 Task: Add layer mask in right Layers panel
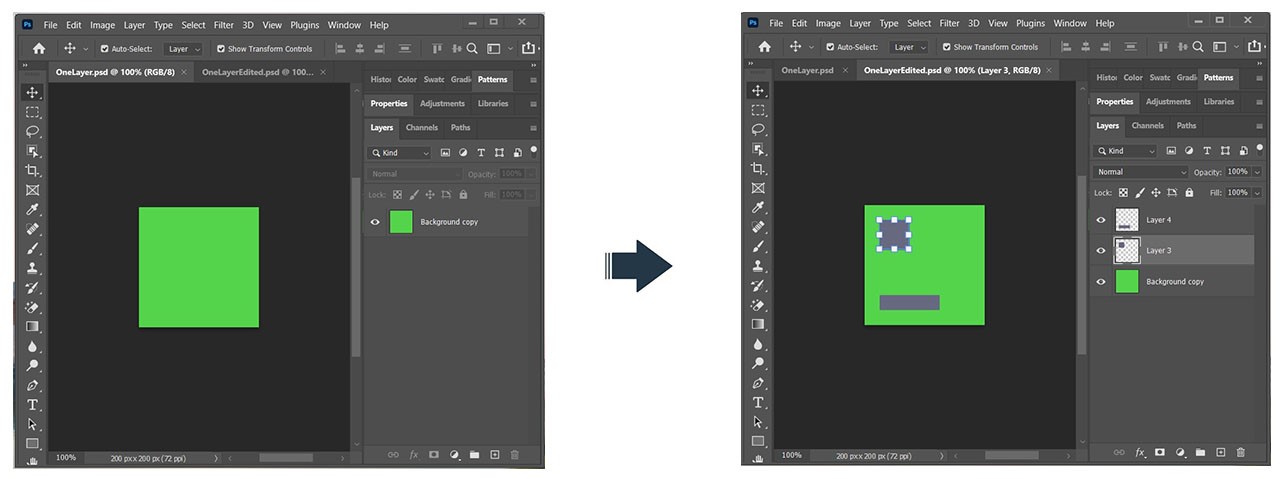pos(1160,453)
